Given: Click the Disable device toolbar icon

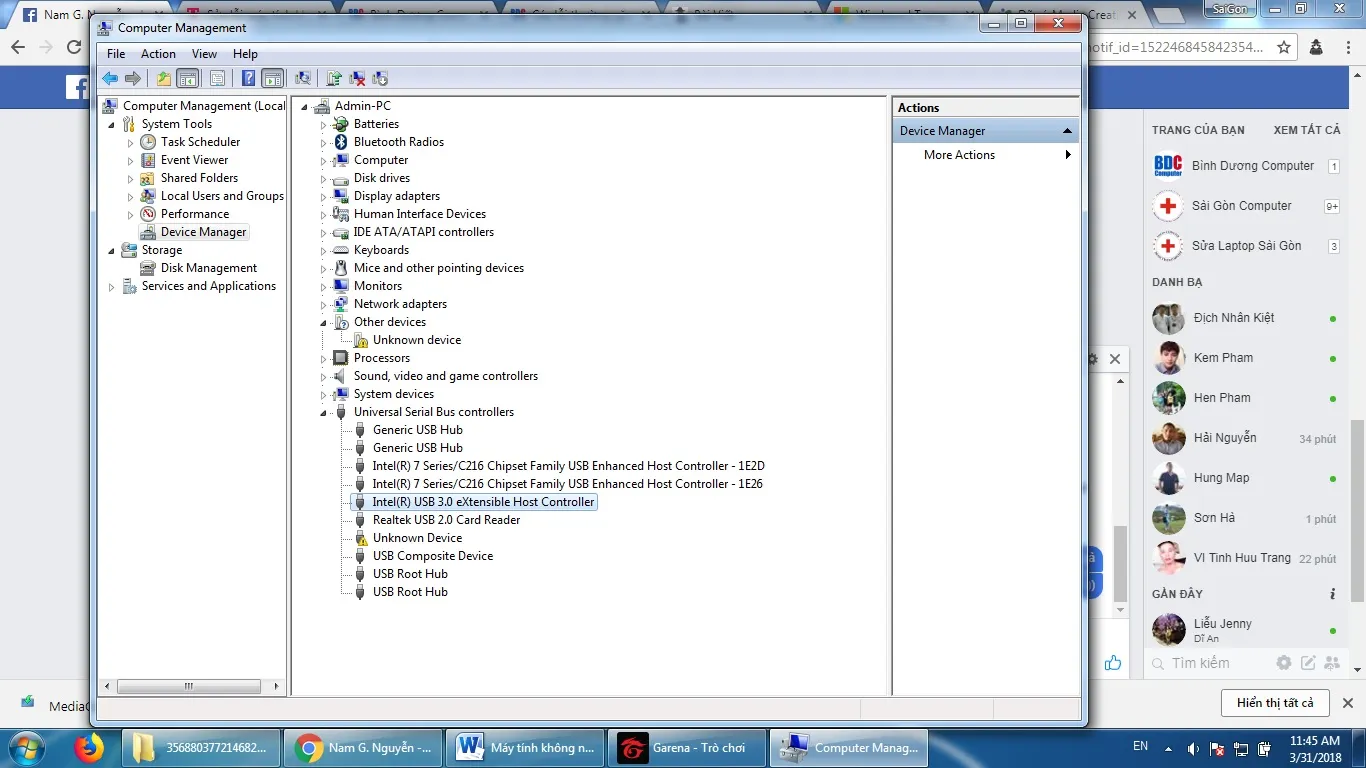Looking at the screenshot, I should (x=380, y=78).
